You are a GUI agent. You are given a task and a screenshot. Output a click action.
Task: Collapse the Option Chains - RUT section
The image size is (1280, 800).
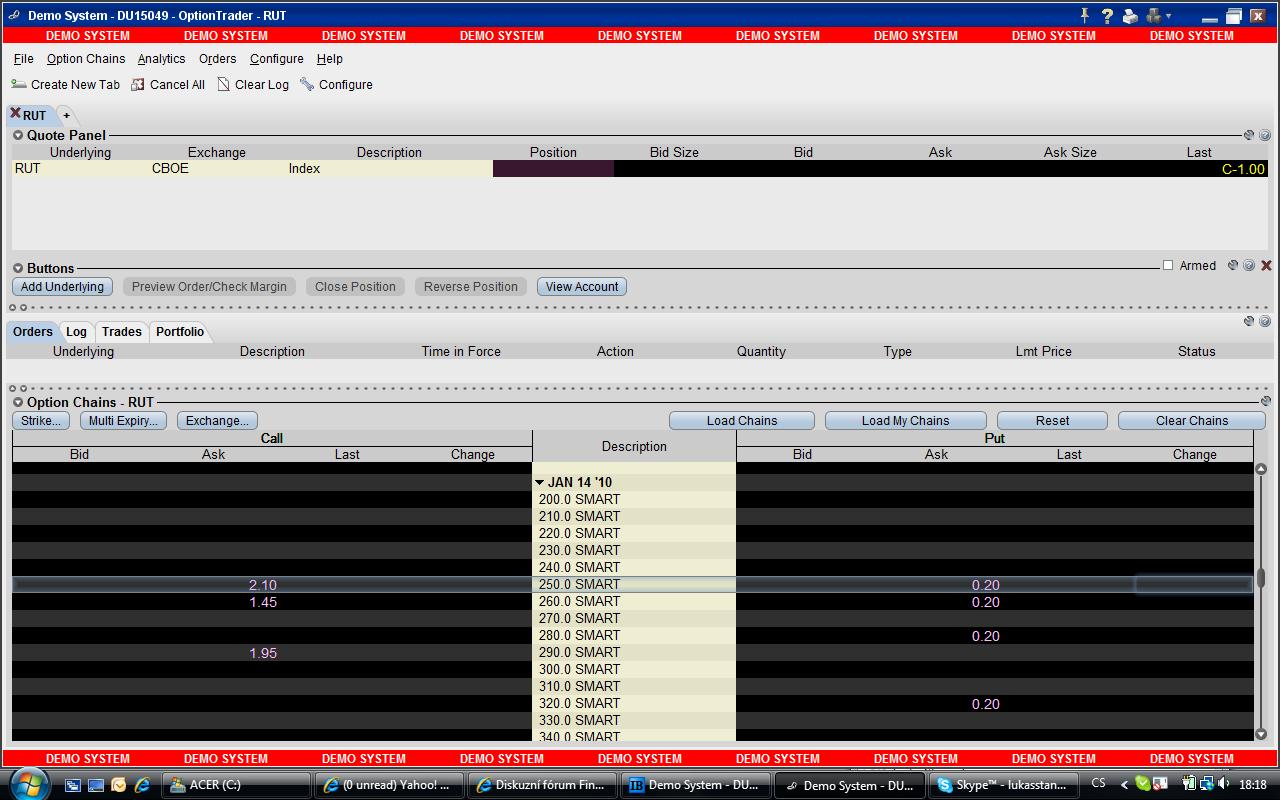[x=18, y=402]
